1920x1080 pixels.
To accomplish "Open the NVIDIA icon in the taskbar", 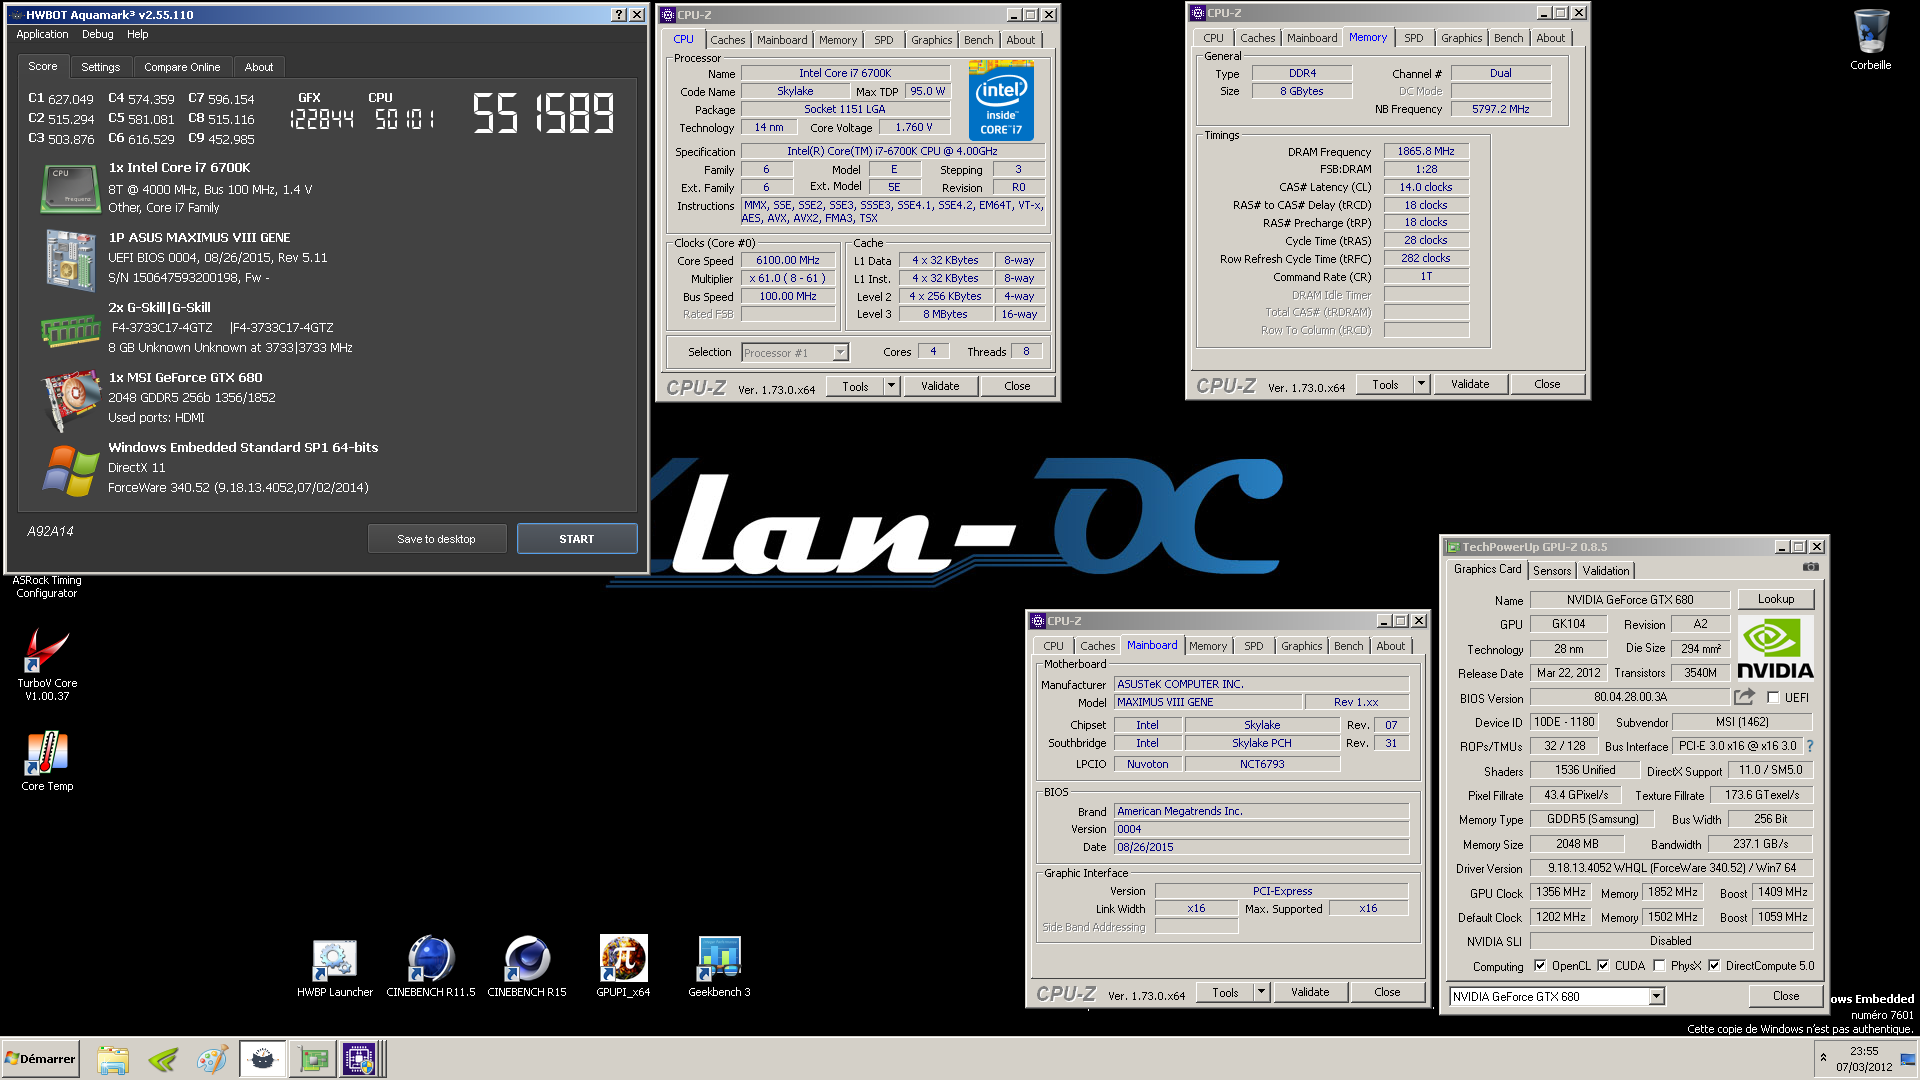I will (x=163, y=1059).
